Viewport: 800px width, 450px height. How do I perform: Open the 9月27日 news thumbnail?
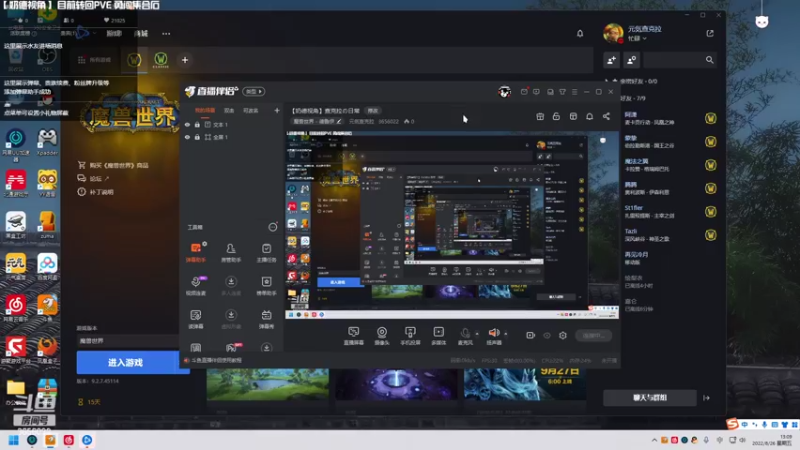pos(525,384)
